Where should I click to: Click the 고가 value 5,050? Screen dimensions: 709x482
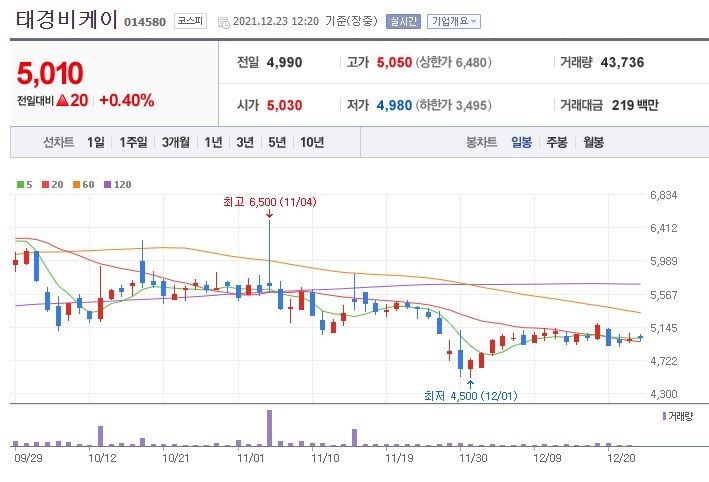394,62
